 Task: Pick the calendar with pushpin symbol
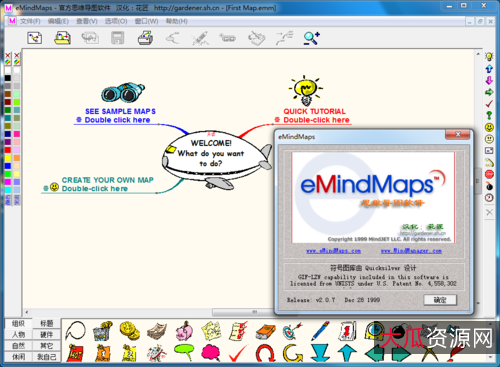click(x=347, y=331)
